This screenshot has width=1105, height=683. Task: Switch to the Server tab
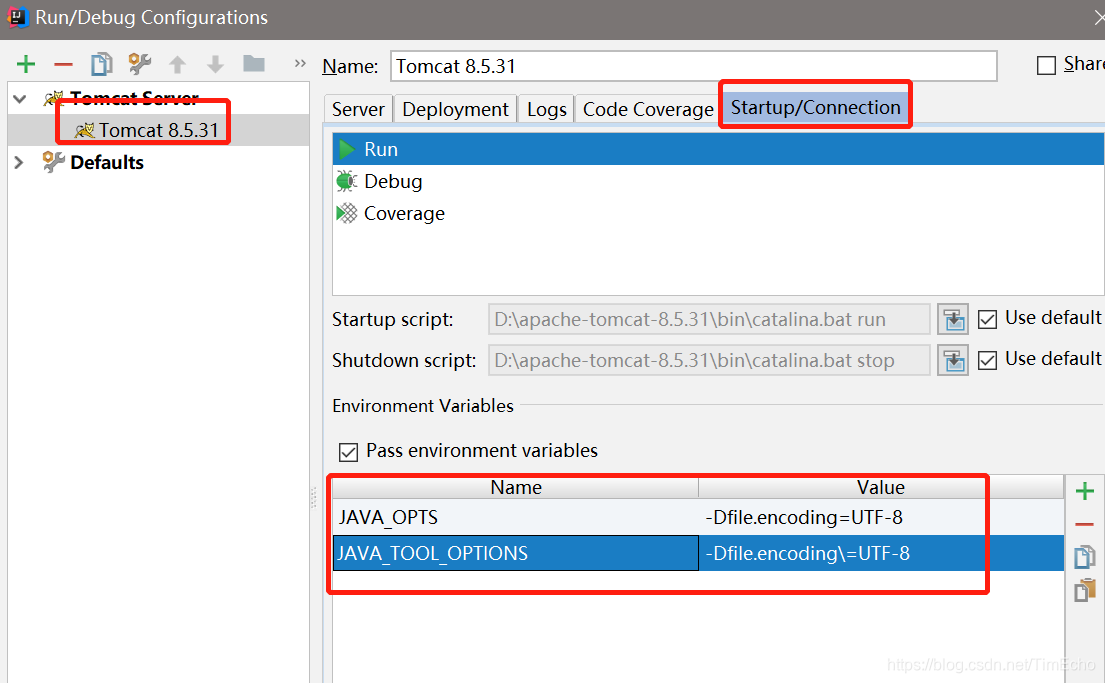358,109
